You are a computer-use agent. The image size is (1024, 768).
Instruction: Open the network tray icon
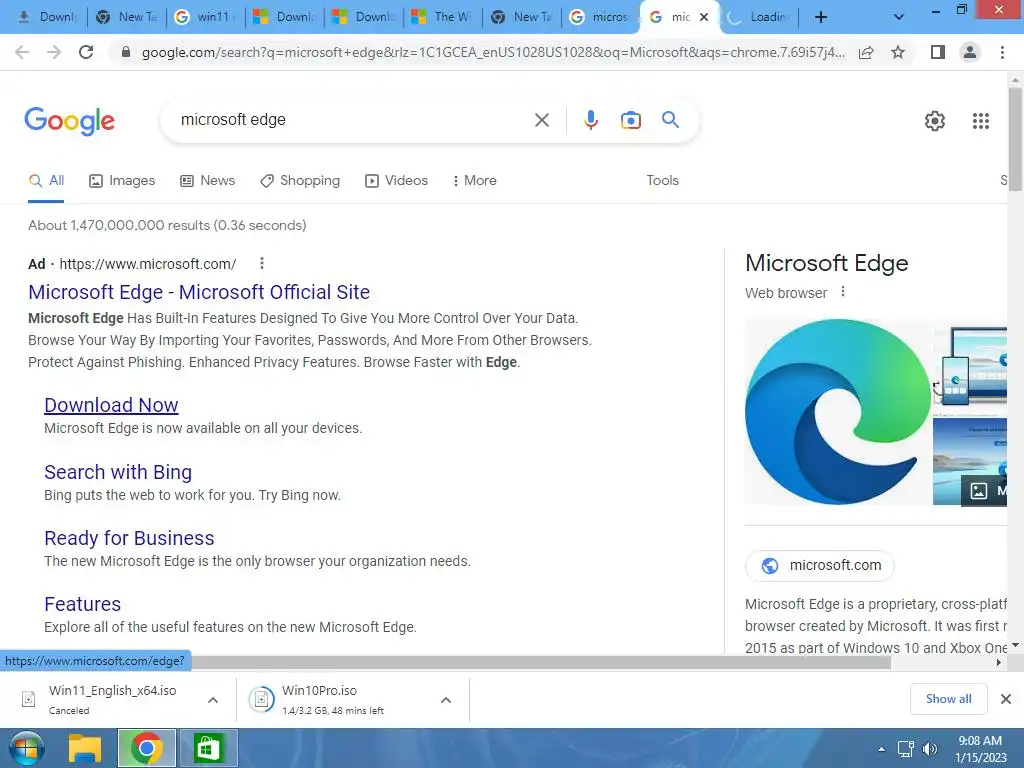pos(905,749)
